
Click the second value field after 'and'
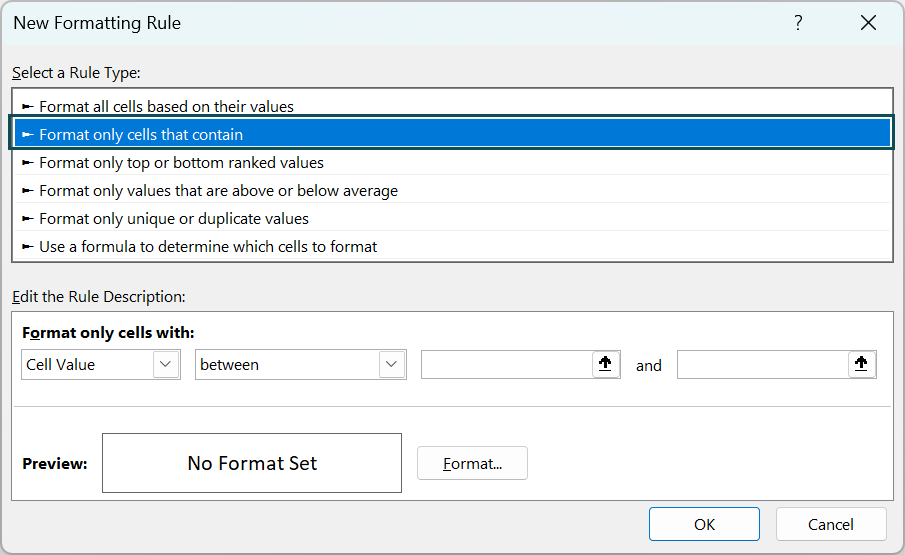pyautogui.click(x=763, y=365)
